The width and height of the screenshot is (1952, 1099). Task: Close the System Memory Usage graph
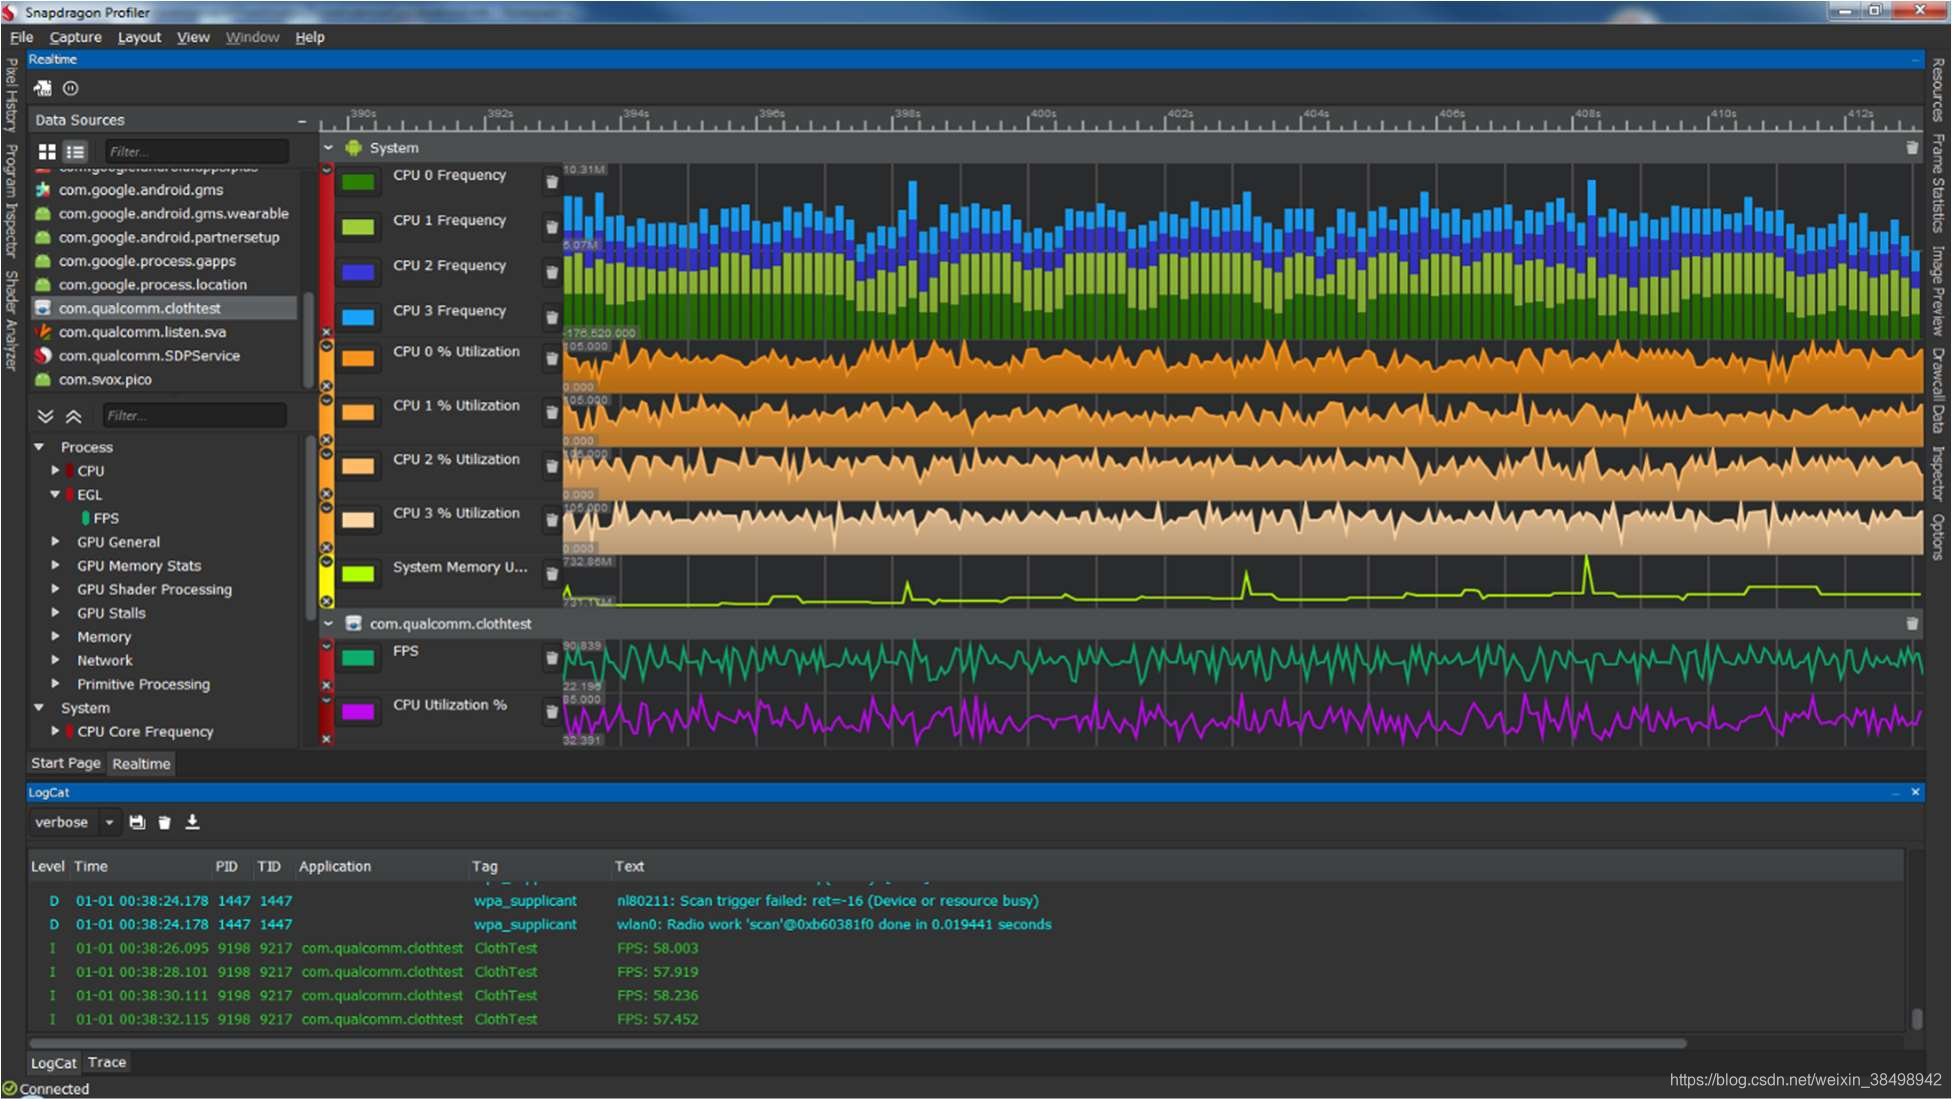(326, 601)
